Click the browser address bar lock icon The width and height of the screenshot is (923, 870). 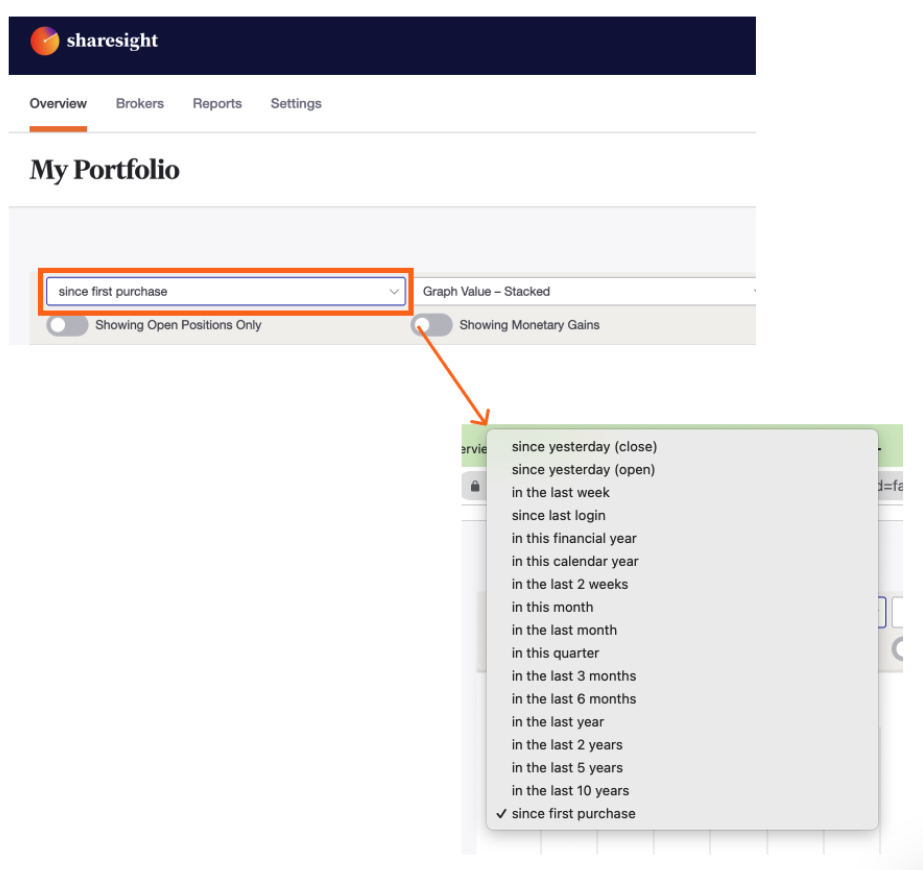click(475, 486)
